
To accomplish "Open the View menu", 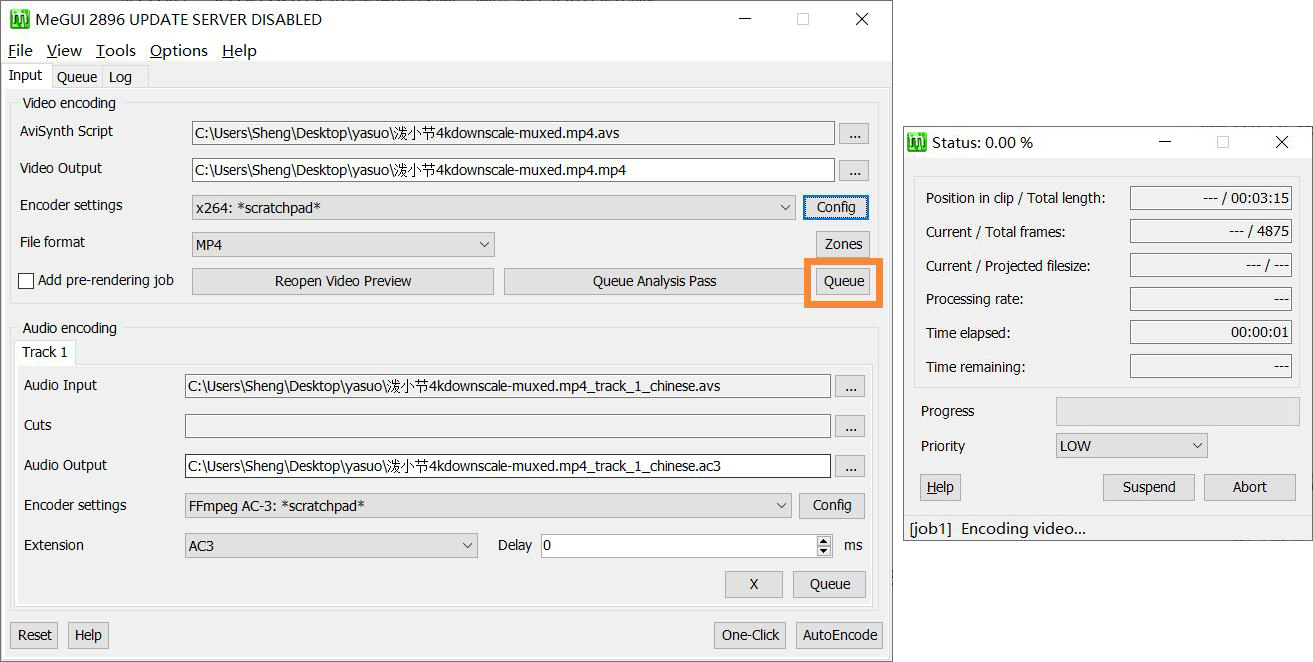I will point(64,51).
